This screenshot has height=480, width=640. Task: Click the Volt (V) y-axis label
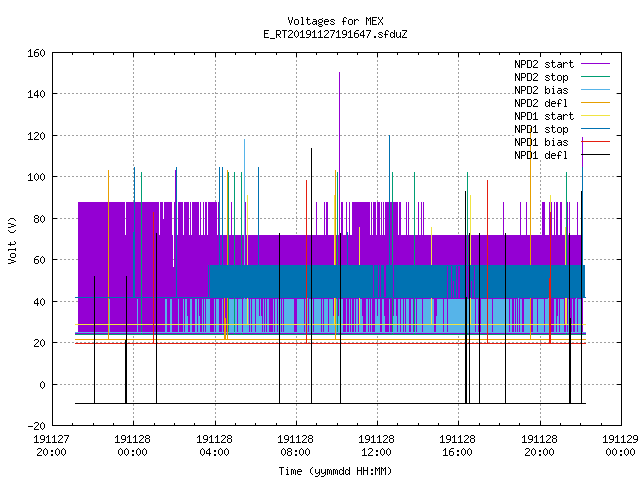(13, 240)
